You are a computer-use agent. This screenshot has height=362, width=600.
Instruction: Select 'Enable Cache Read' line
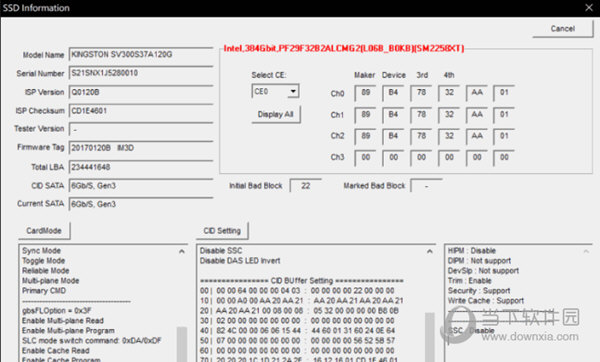55,350
